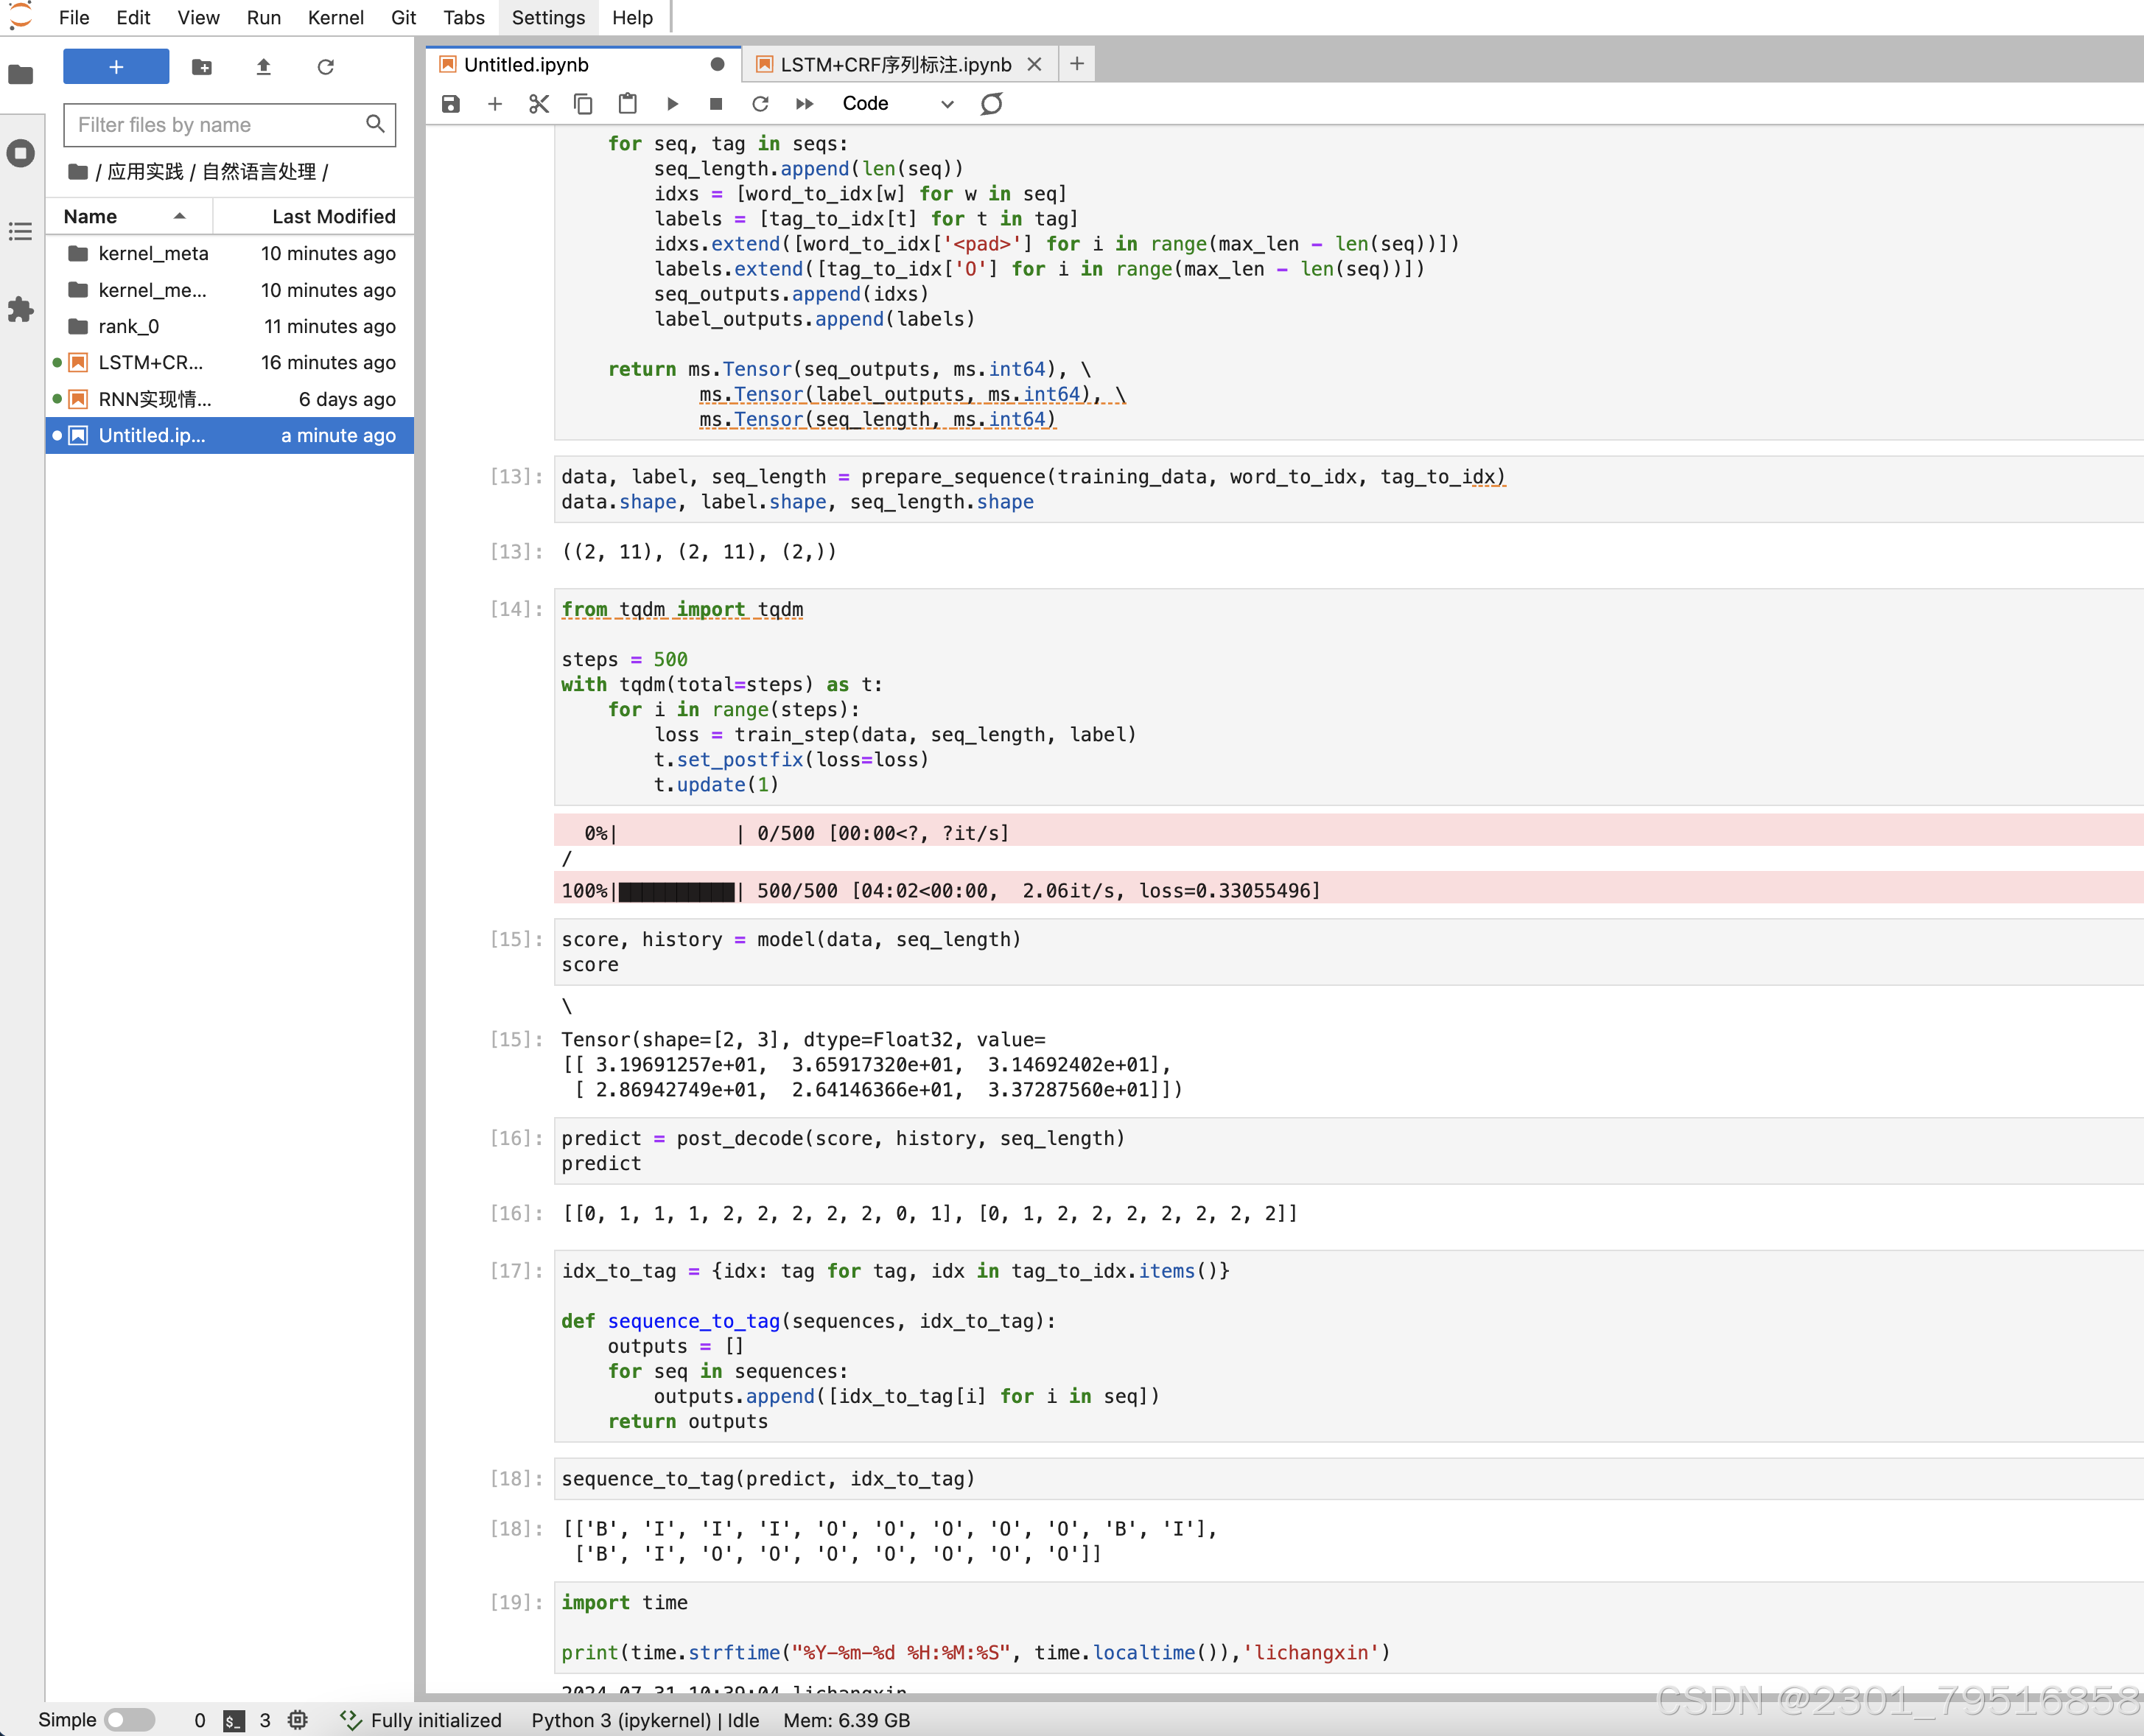Open the Code cell type dropdown
Screen dimensions: 2144x1736
pos(897,104)
